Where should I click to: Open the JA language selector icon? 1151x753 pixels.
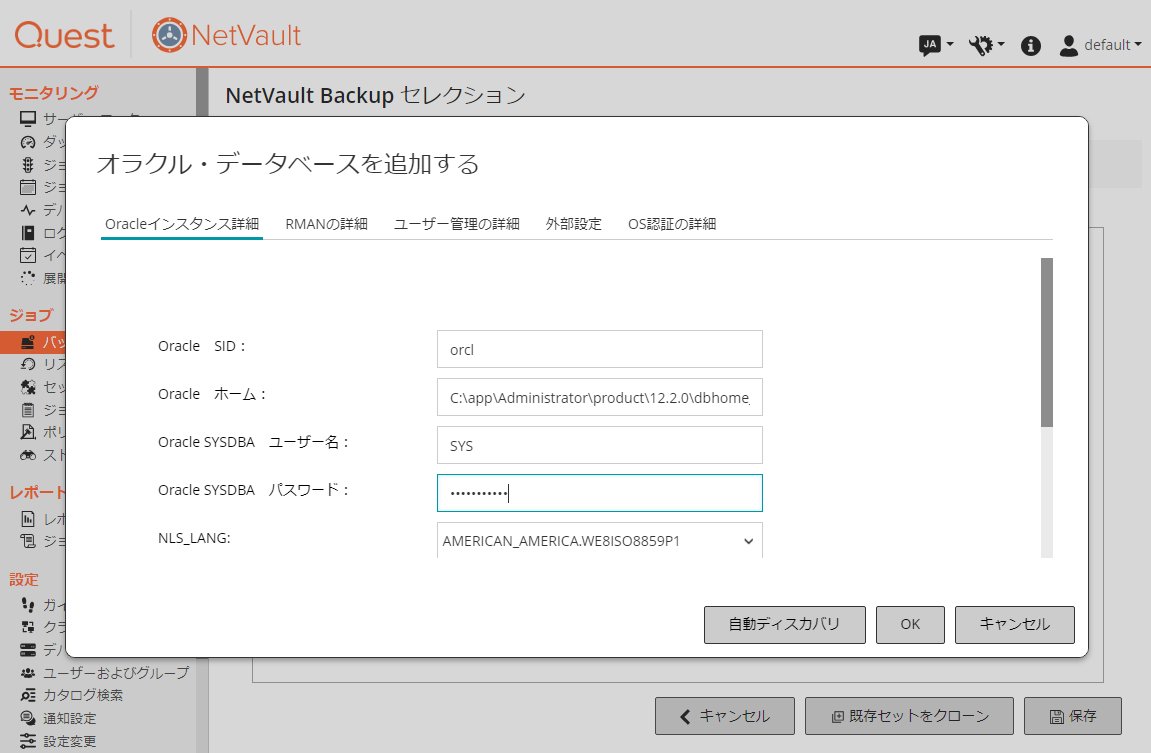tap(930, 46)
